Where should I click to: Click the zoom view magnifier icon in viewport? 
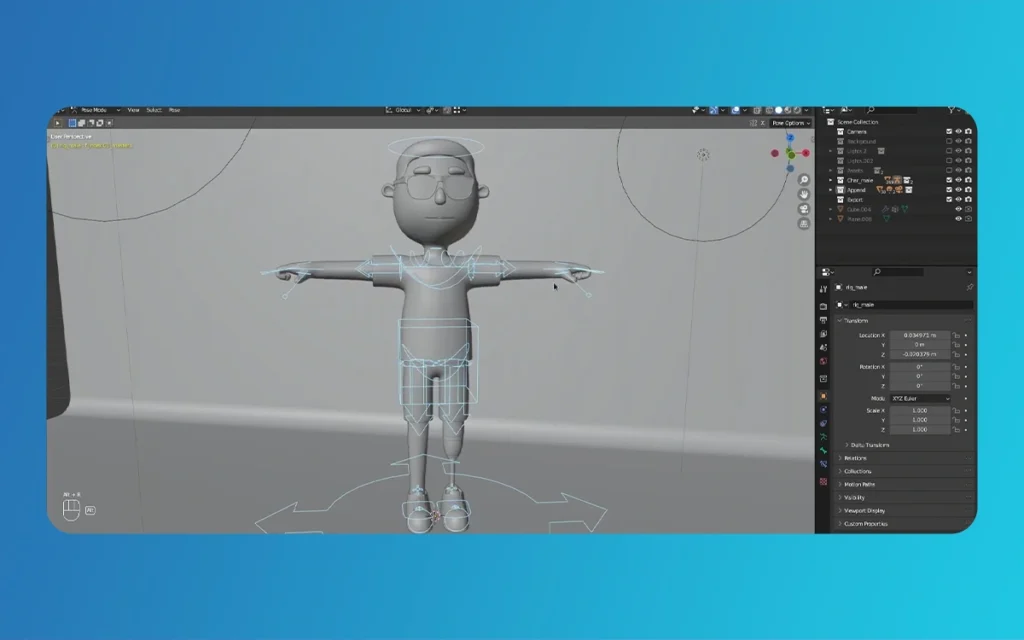[804, 180]
